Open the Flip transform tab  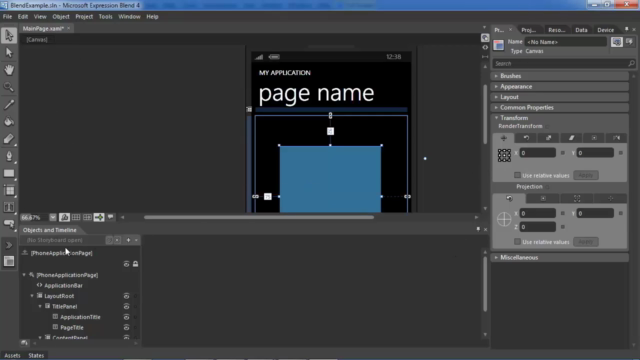pyautogui.click(x=616, y=138)
